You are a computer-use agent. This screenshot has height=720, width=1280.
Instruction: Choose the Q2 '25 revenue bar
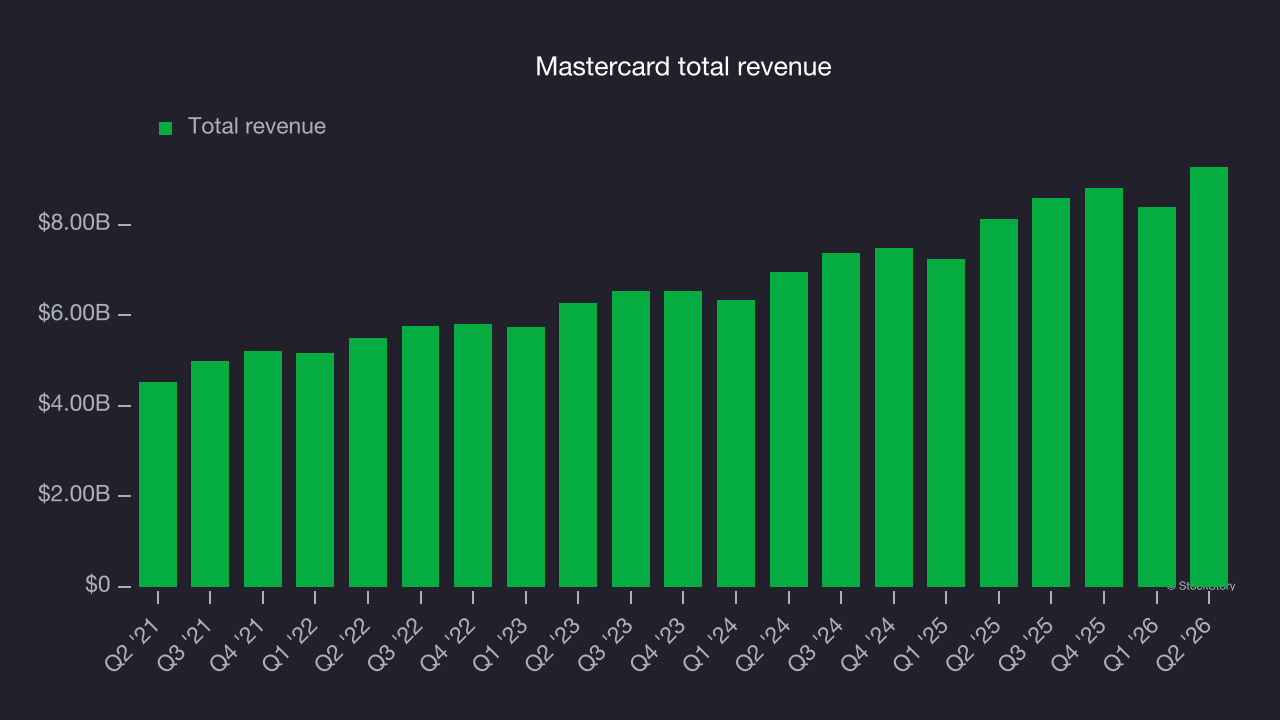[x=999, y=403]
